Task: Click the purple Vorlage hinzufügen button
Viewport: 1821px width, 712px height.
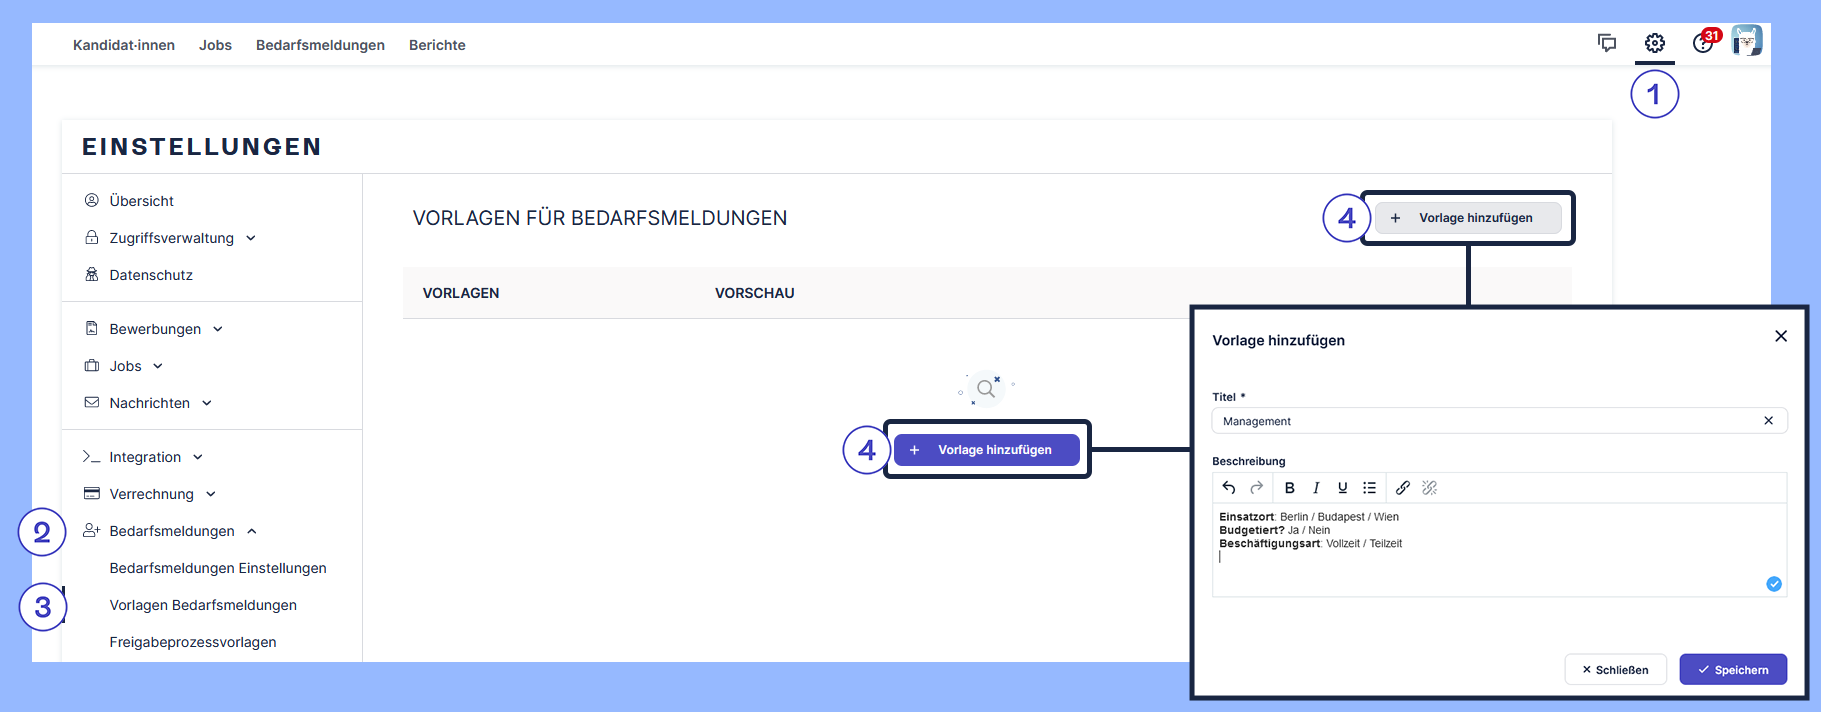Action: (987, 450)
